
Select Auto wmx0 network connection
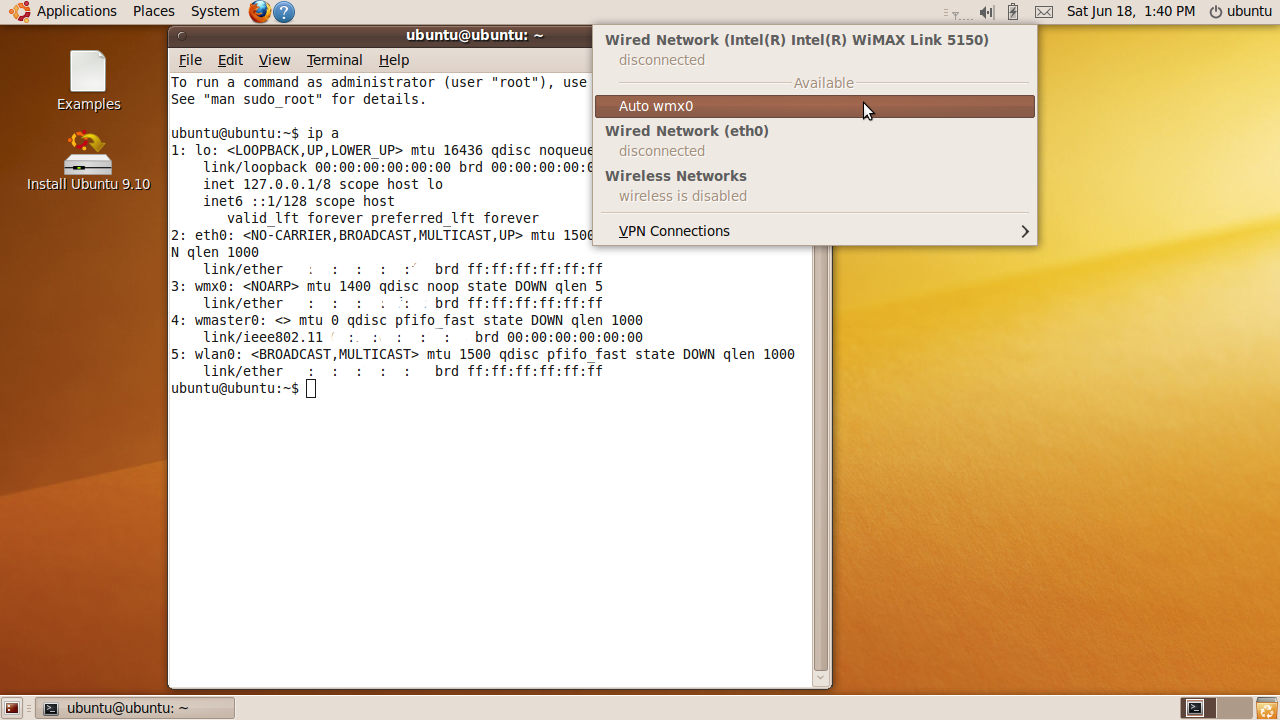(x=814, y=106)
